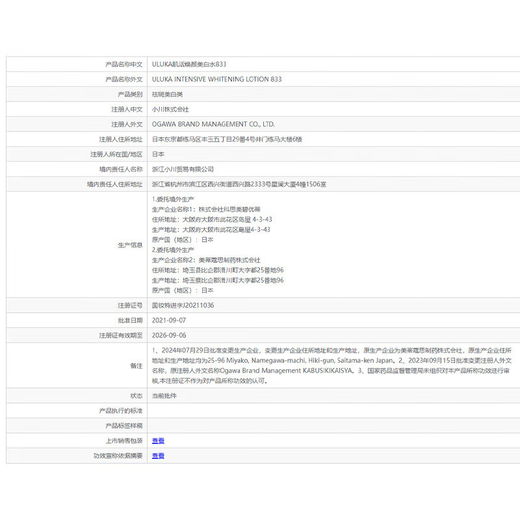Click the 备注 row label
Viewport: 520px width, 520px height.
click(136, 366)
